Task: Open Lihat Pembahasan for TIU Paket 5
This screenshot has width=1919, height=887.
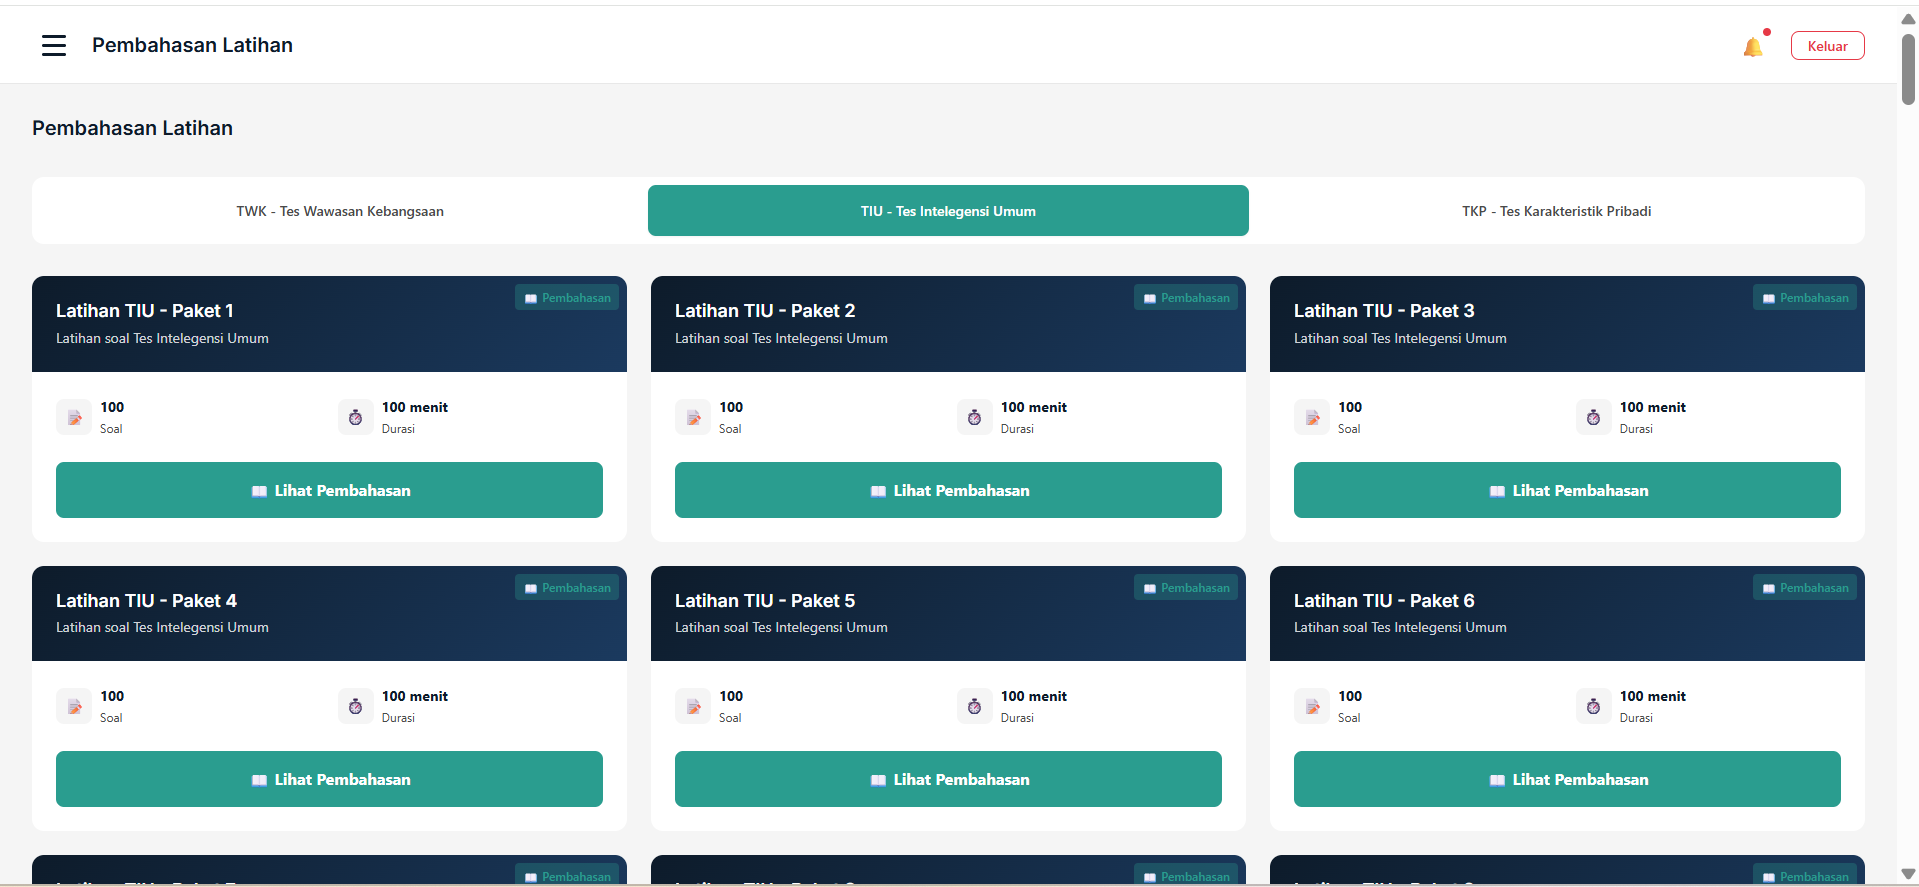Action: coord(947,779)
